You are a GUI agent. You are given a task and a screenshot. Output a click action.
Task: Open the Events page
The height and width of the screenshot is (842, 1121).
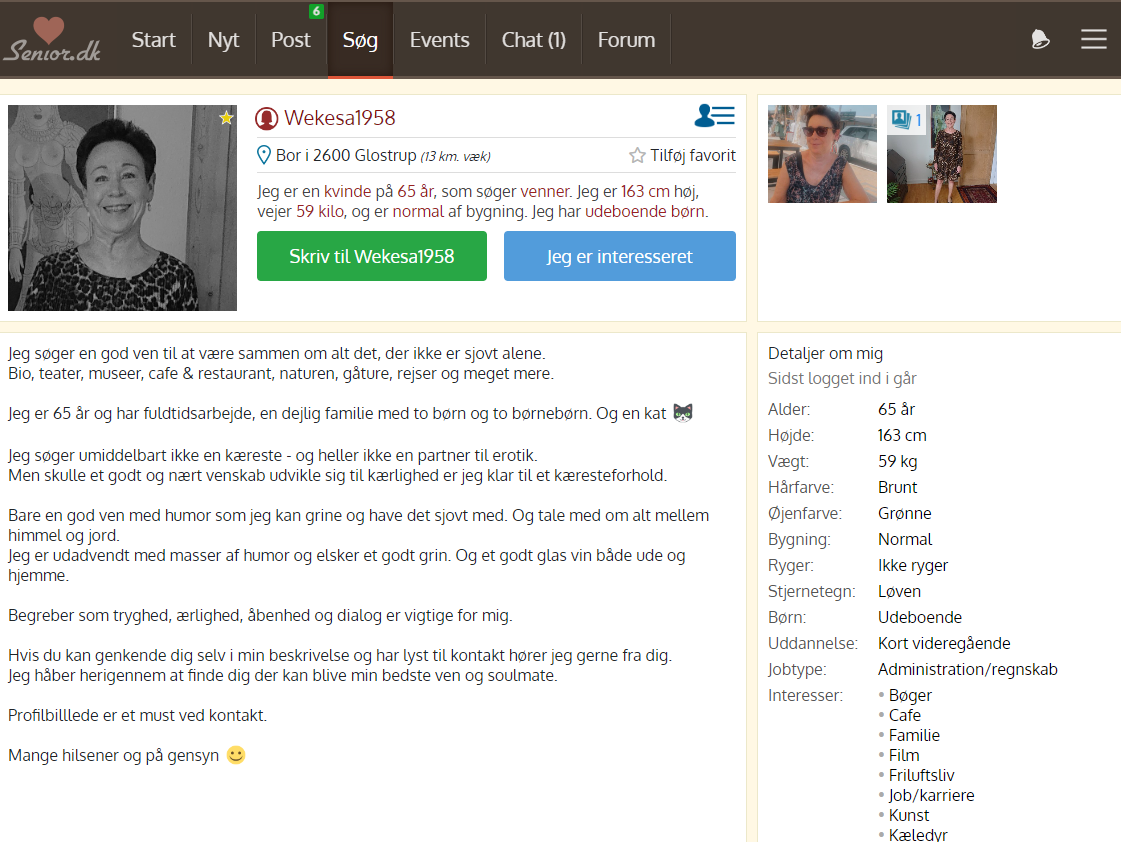pyautogui.click(x=439, y=40)
